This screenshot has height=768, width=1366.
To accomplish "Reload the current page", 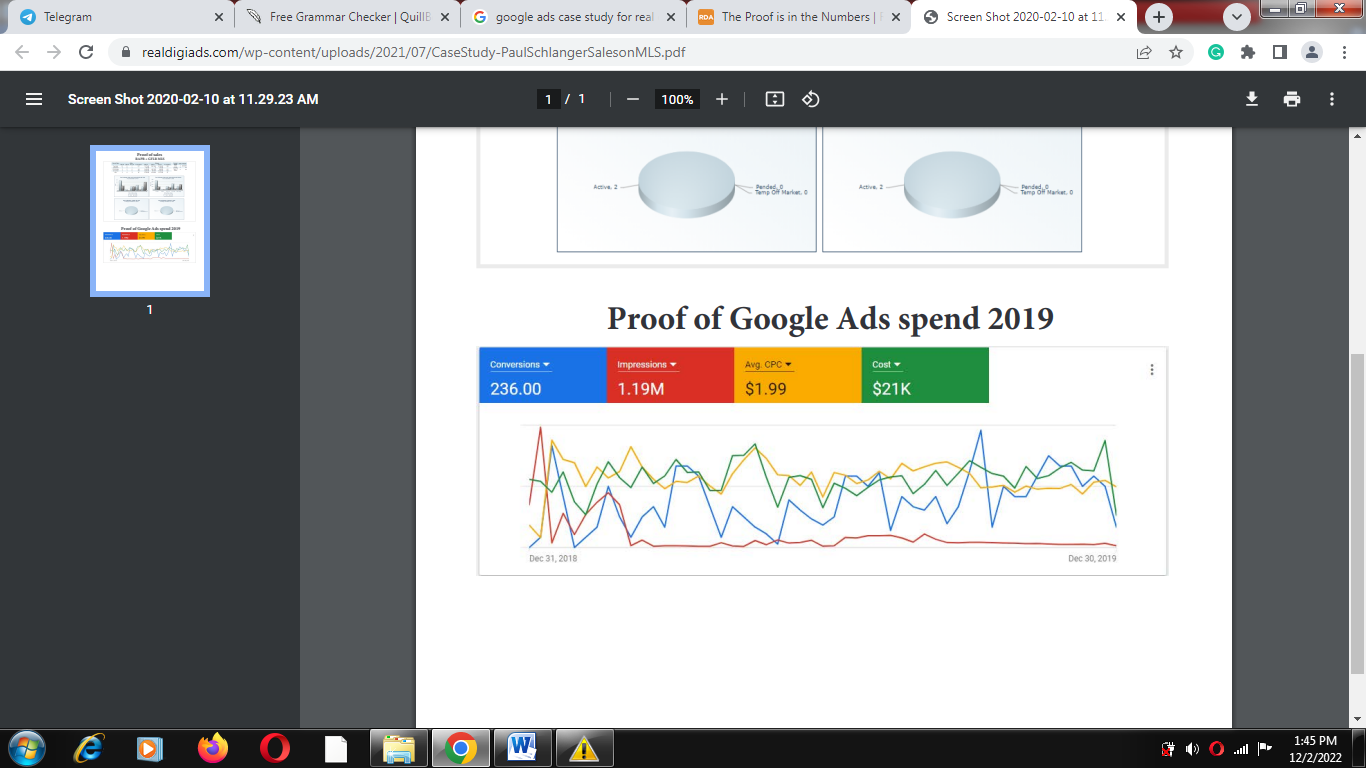I will pyautogui.click(x=86, y=52).
